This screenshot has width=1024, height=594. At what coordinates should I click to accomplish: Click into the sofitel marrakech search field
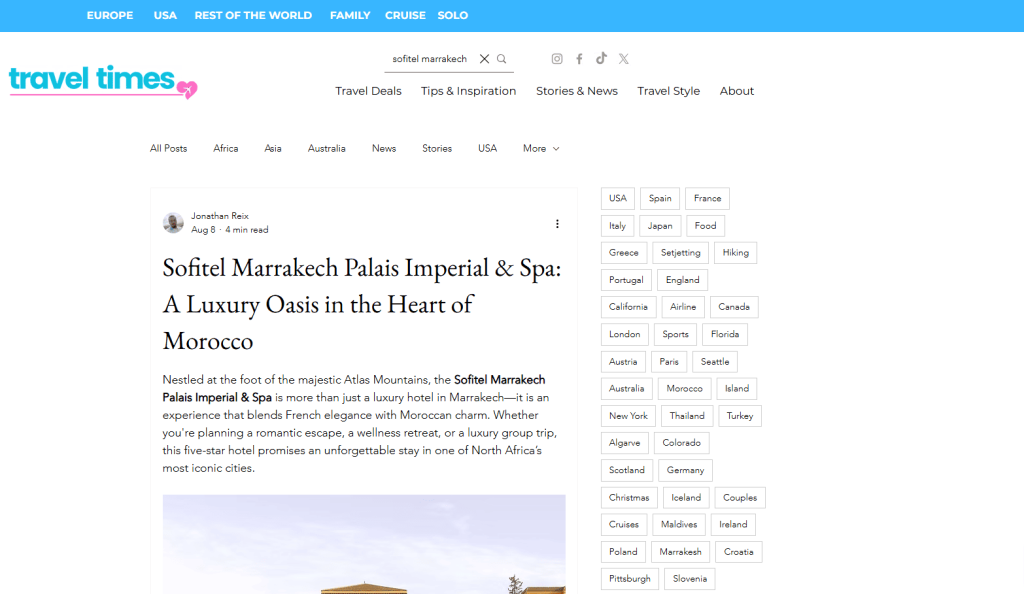point(429,59)
